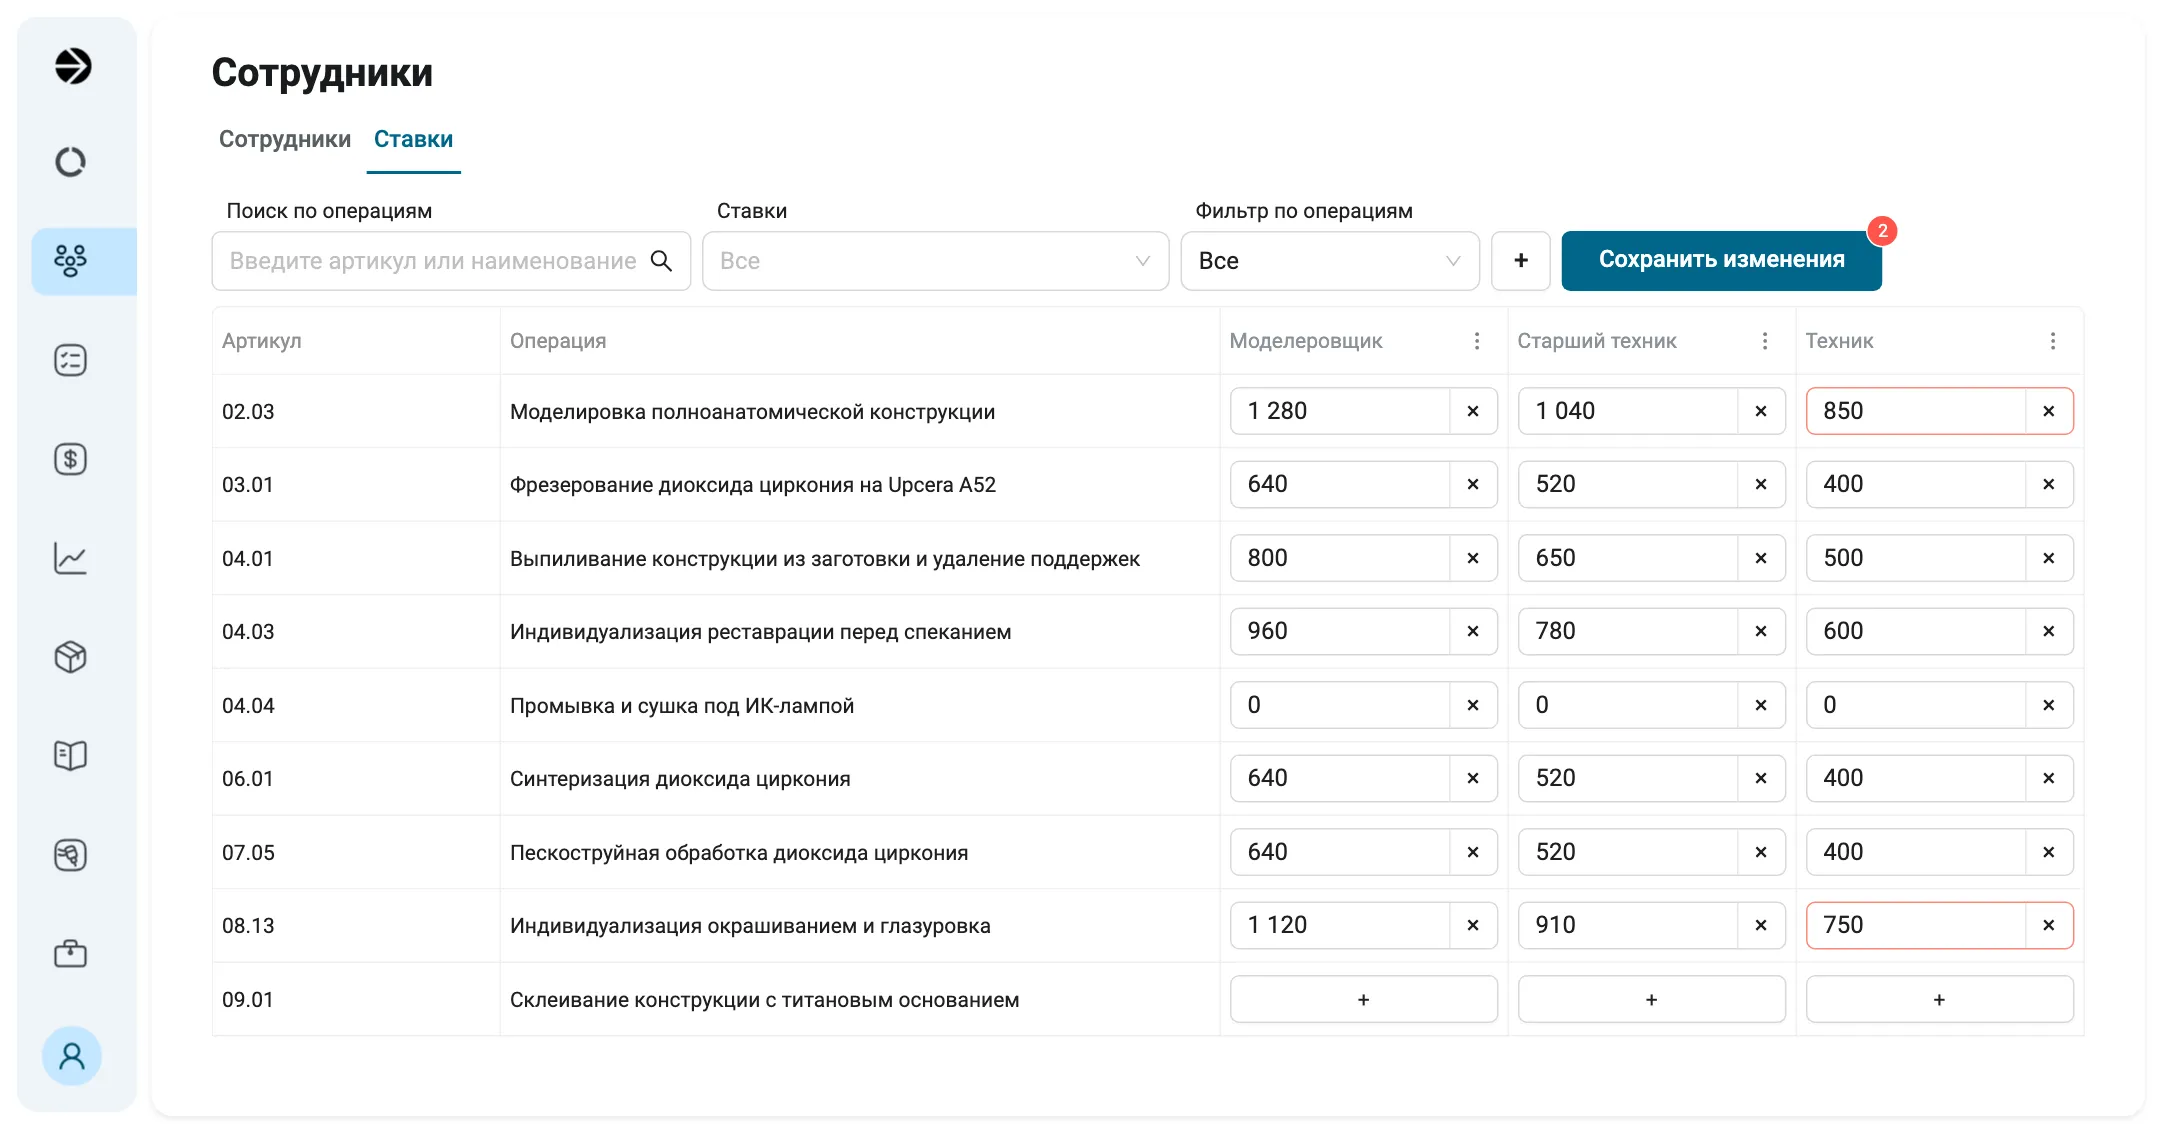Image resolution: width=2160 pixels, height=1131 pixels.
Task: Open the dashboard ring chart icon
Action: (x=70, y=161)
